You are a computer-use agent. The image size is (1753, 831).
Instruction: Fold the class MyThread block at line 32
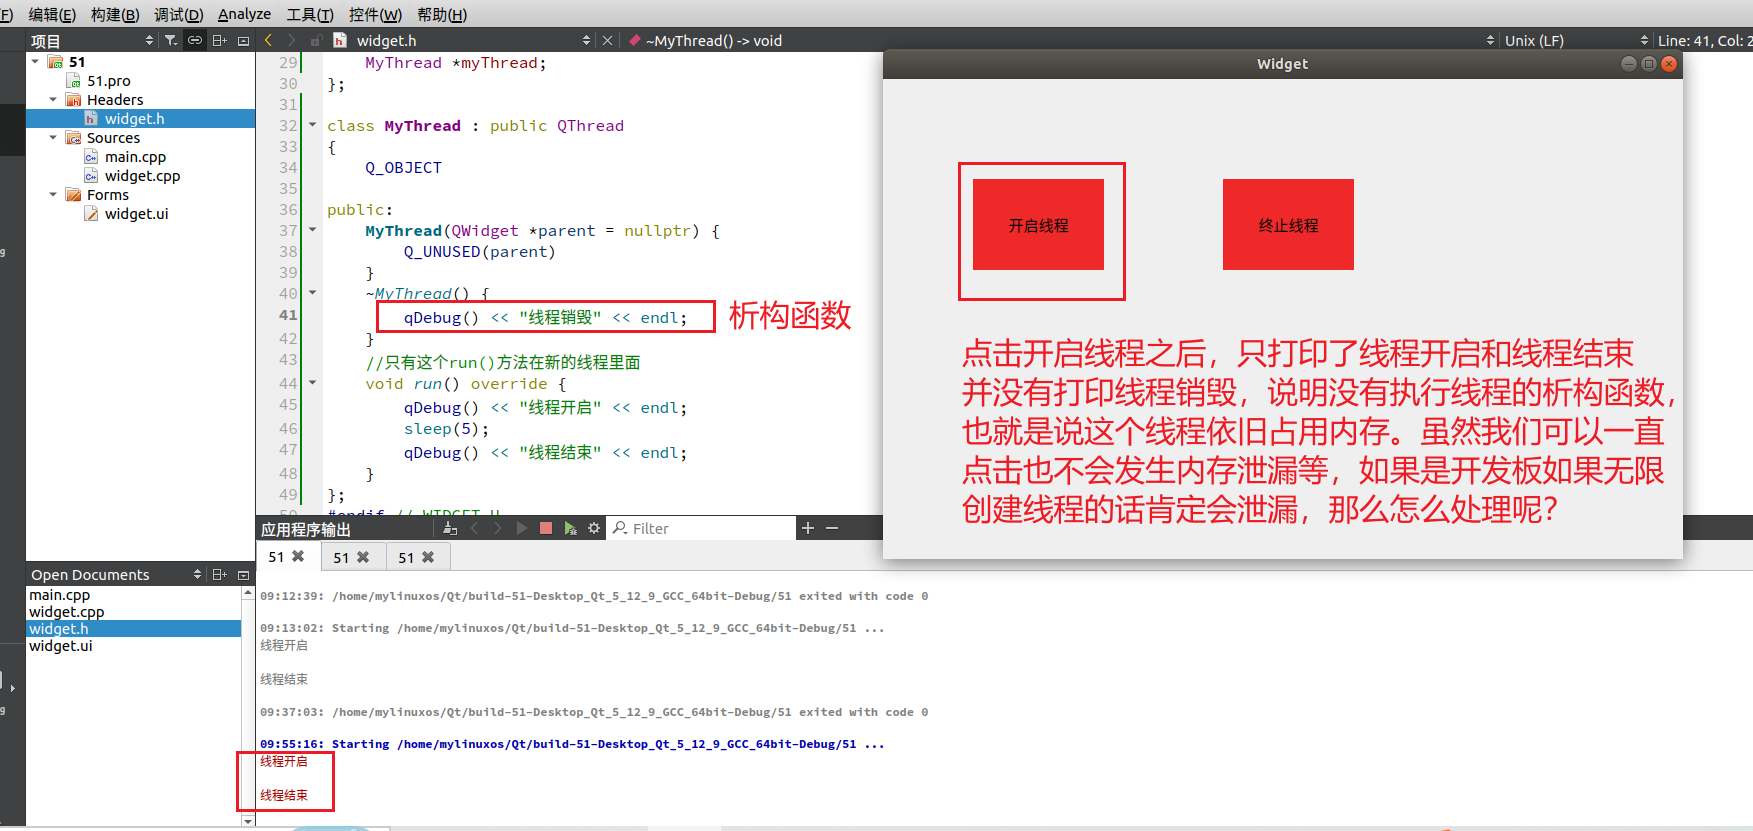pos(312,125)
